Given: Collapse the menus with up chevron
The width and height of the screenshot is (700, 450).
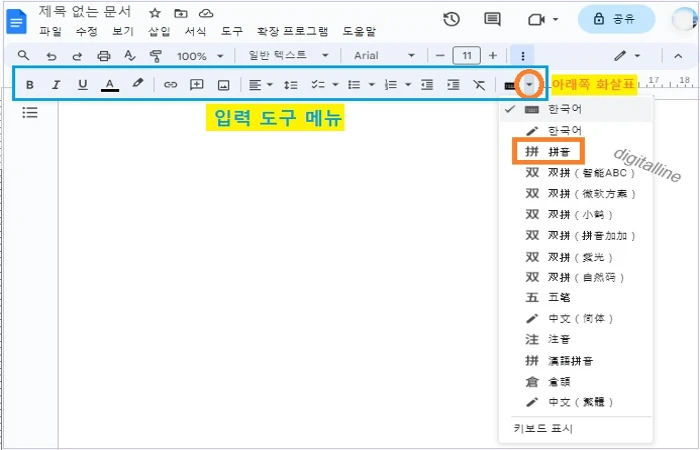Looking at the screenshot, I should tap(678, 56).
